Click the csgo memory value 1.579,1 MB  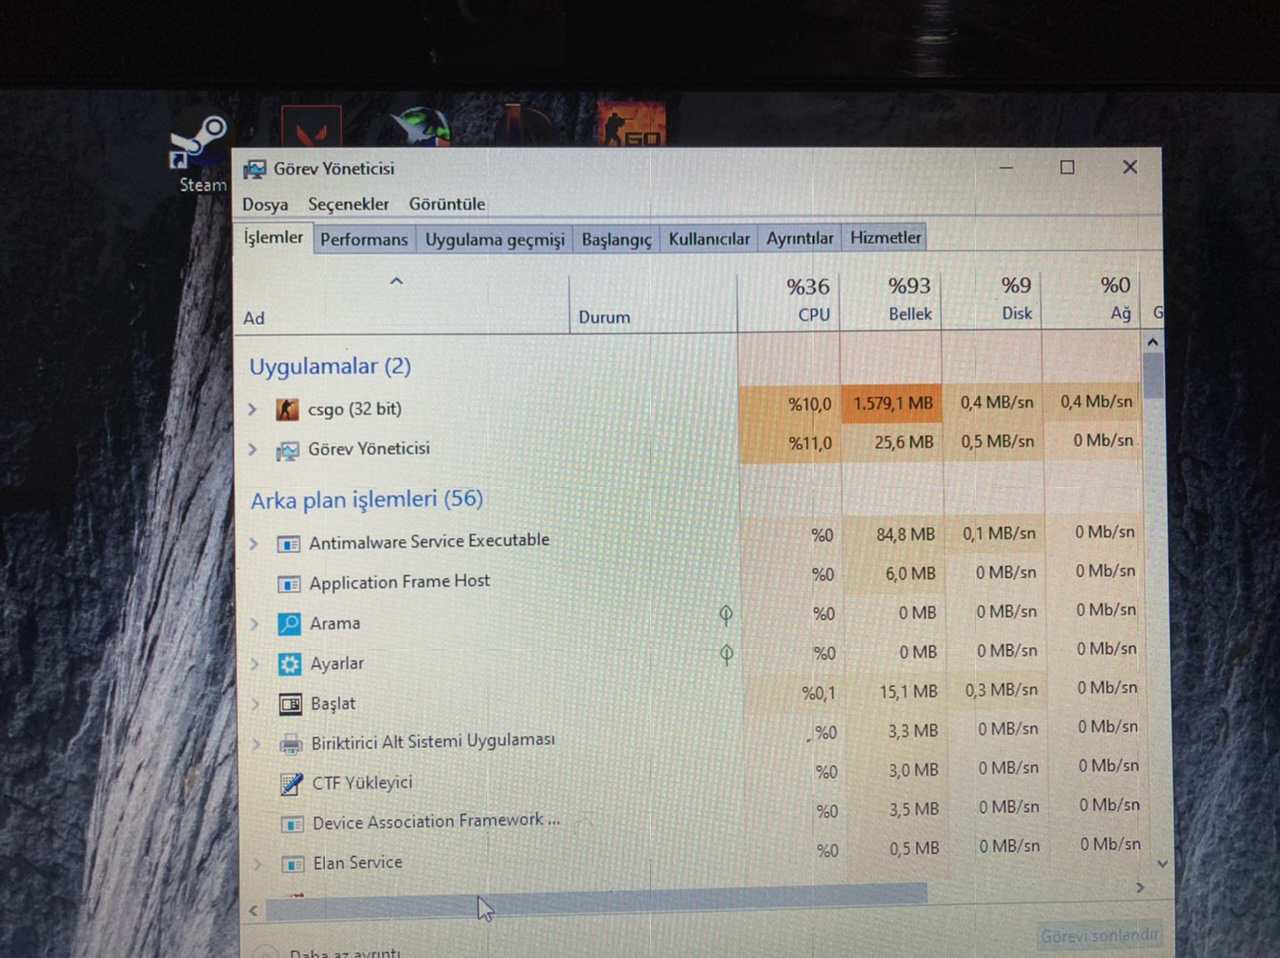(893, 404)
